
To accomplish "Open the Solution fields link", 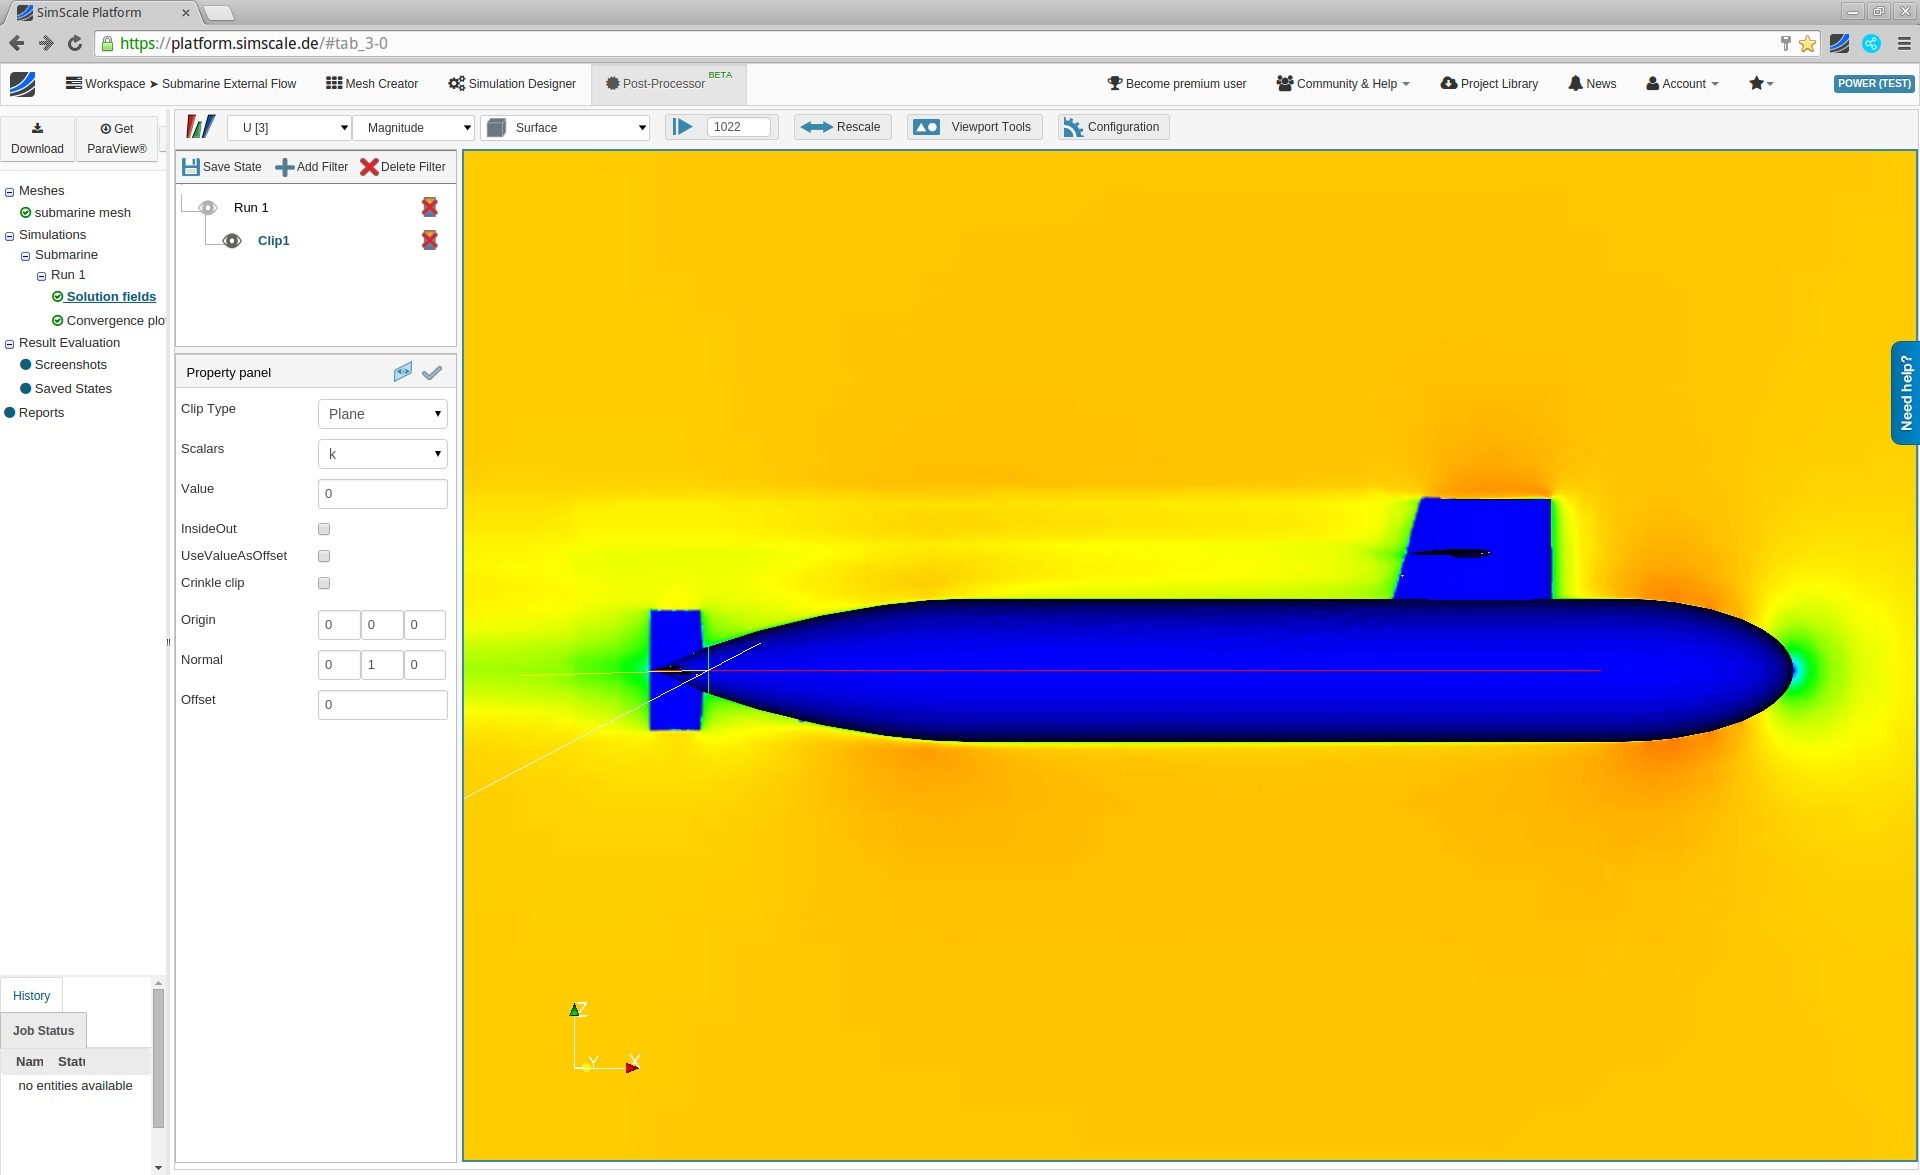I will pos(111,296).
